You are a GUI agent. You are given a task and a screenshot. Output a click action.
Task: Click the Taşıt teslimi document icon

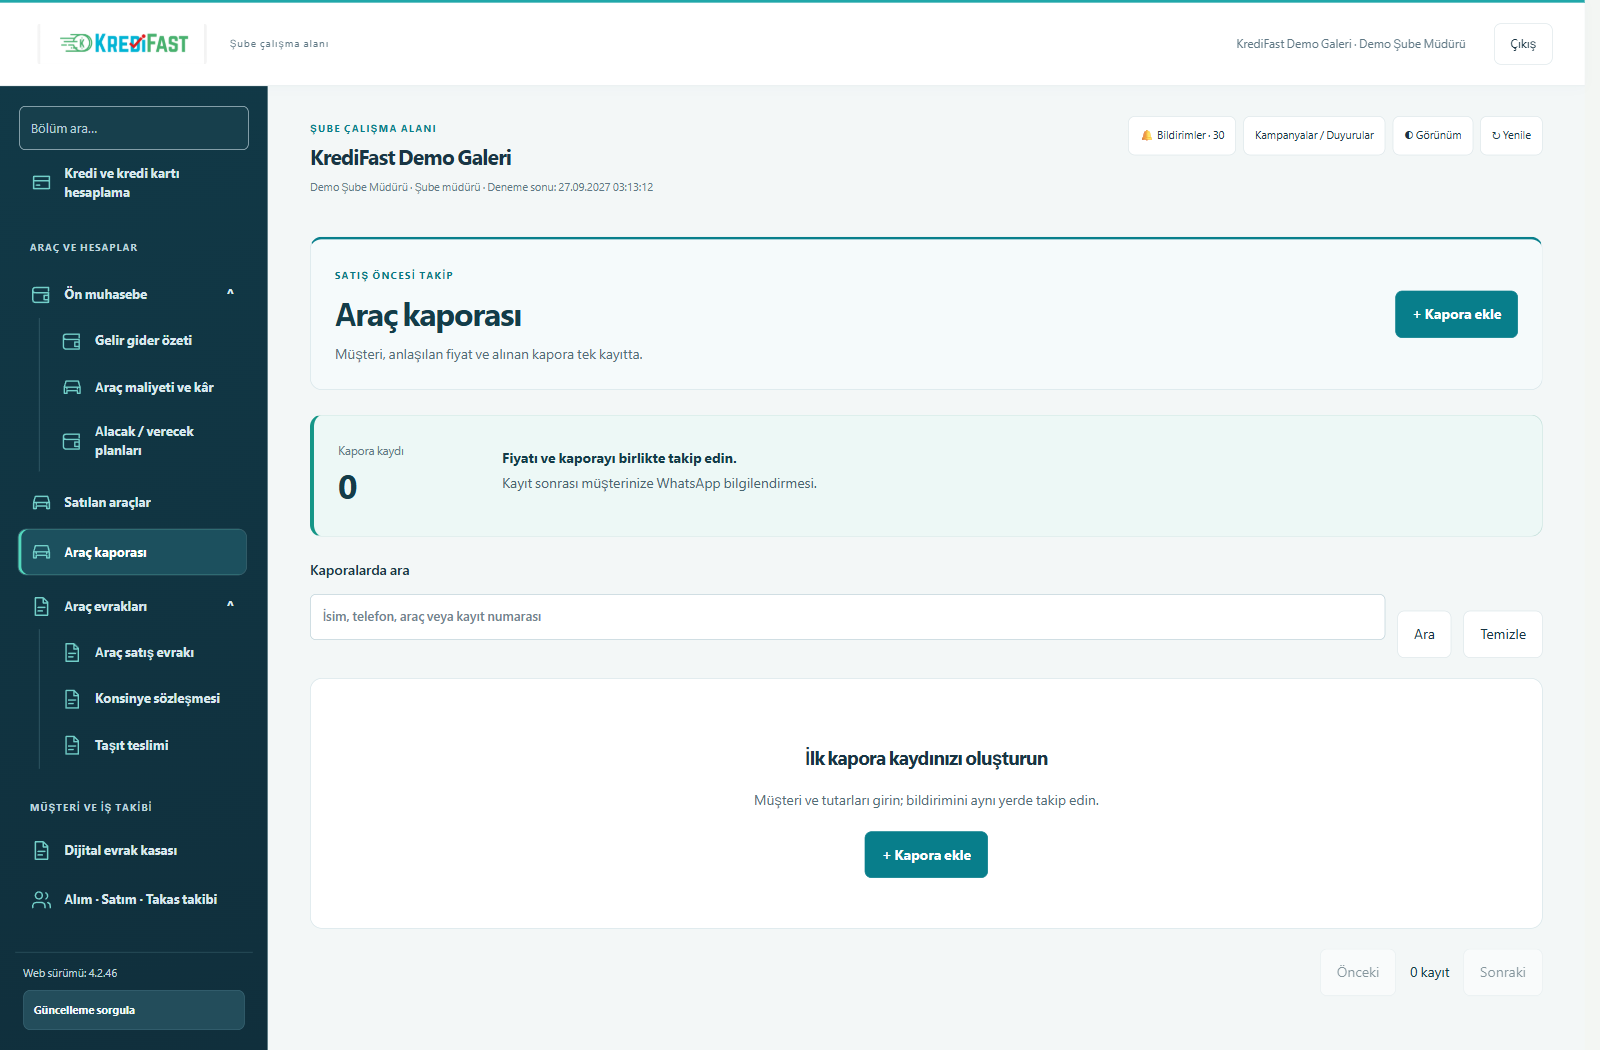(72, 745)
